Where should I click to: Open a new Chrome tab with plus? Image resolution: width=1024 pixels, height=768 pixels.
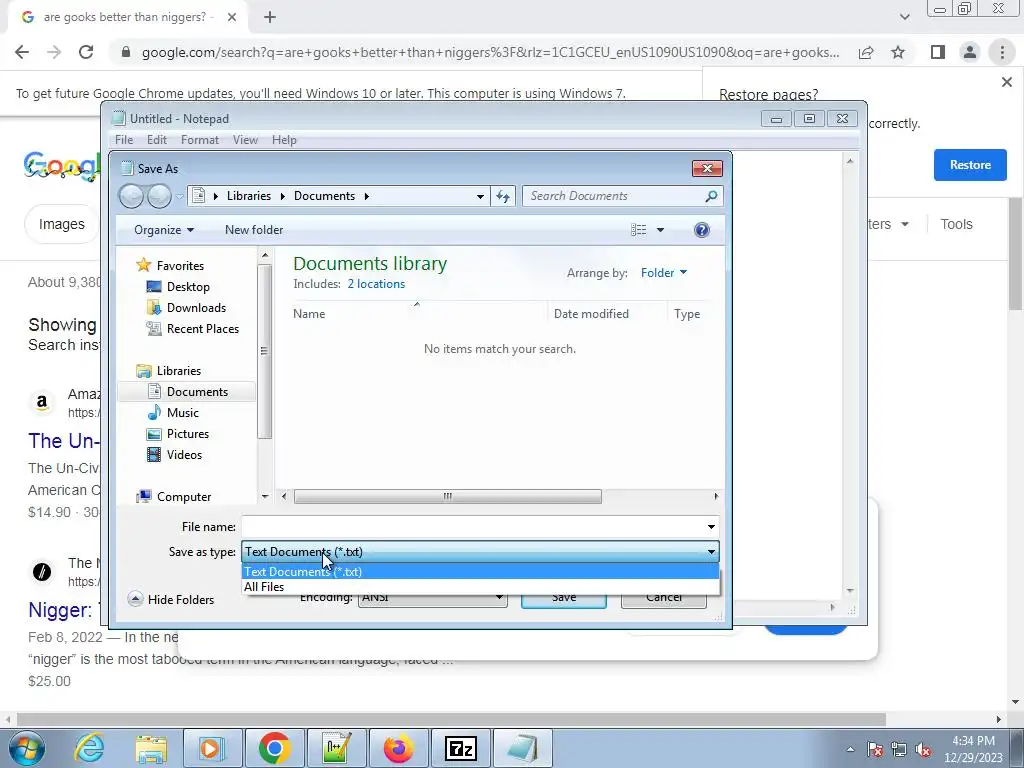pyautogui.click(x=270, y=17)
